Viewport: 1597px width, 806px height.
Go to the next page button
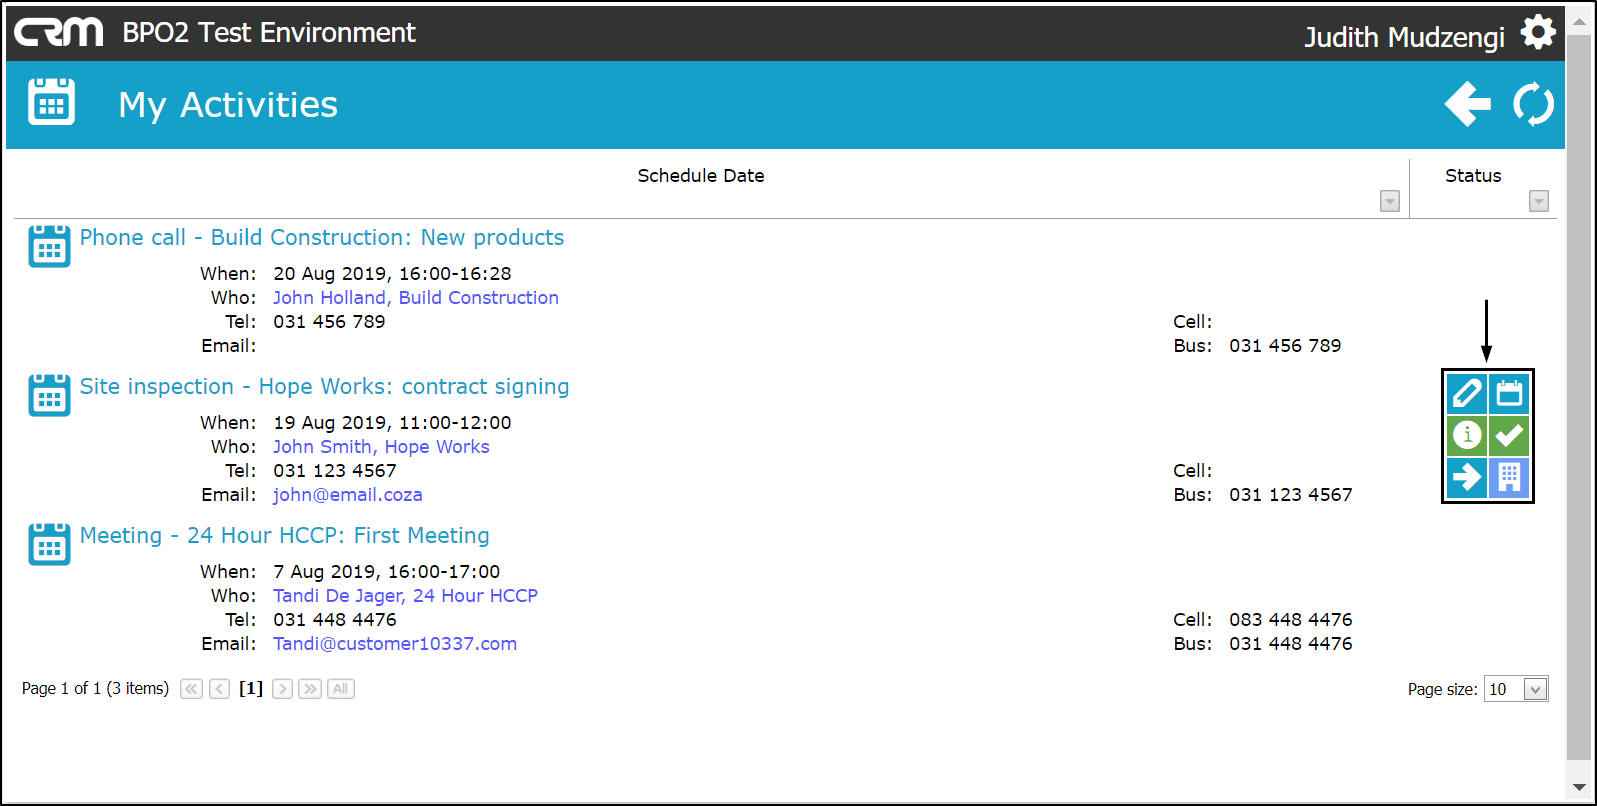(x=282, y=689)
